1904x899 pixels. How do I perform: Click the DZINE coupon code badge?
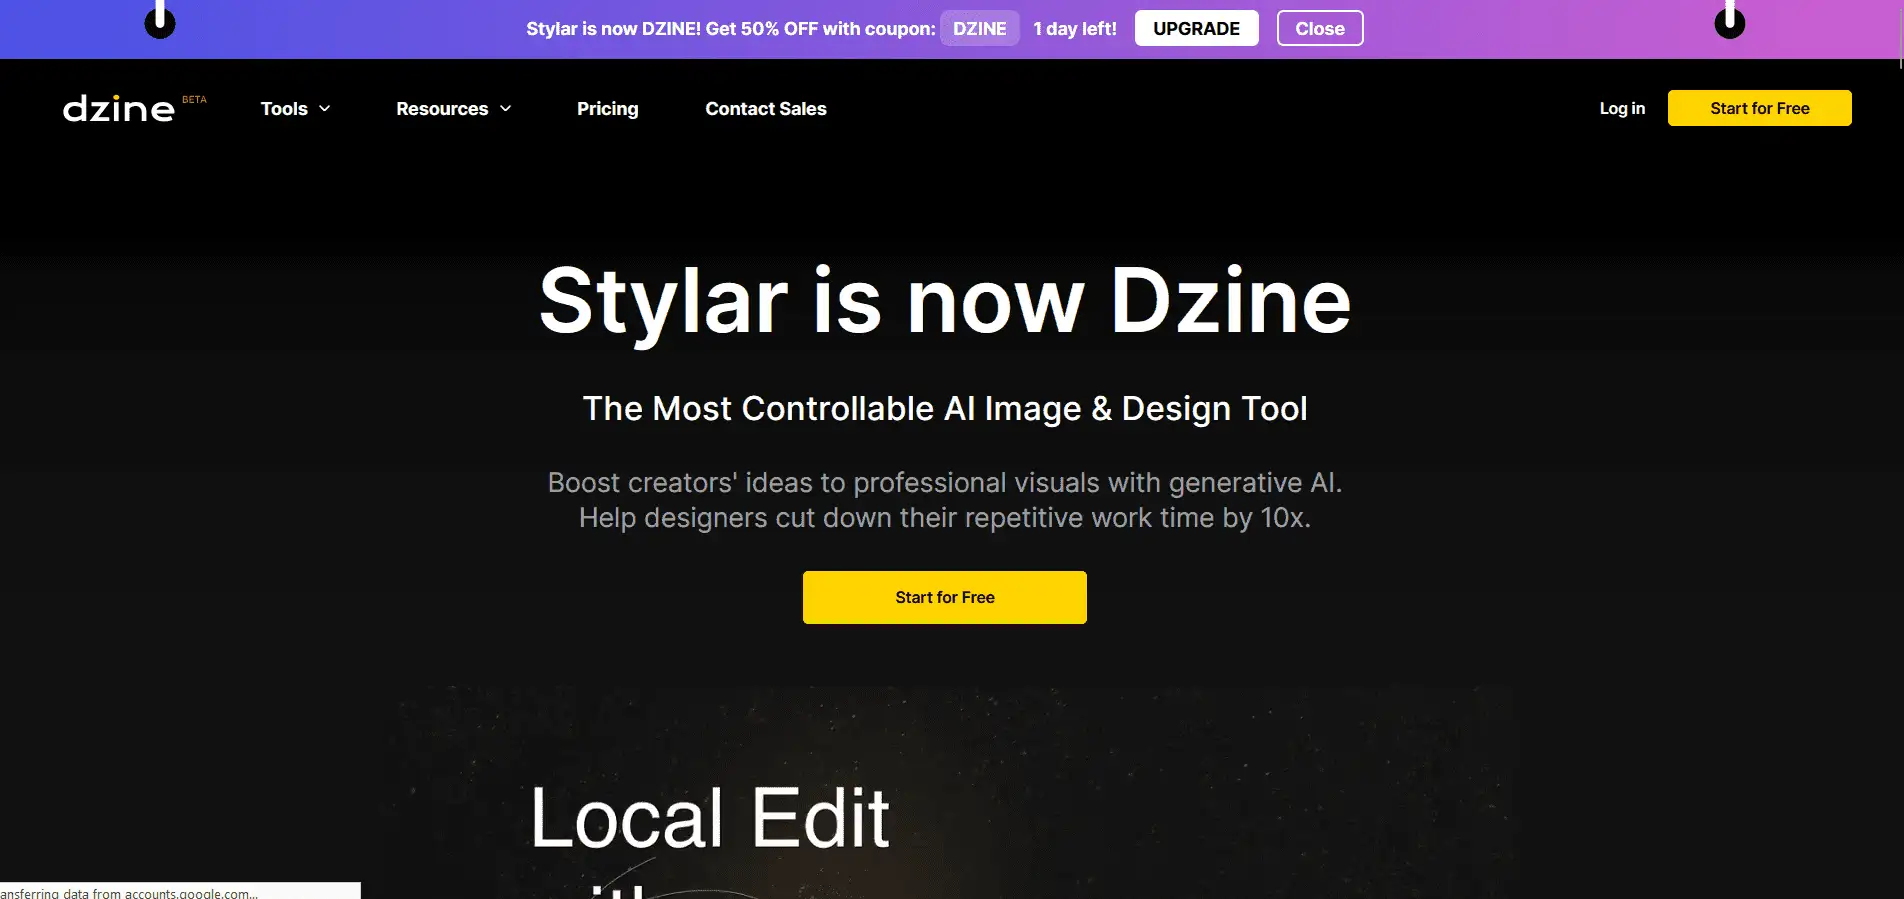[x=979, y=28]
